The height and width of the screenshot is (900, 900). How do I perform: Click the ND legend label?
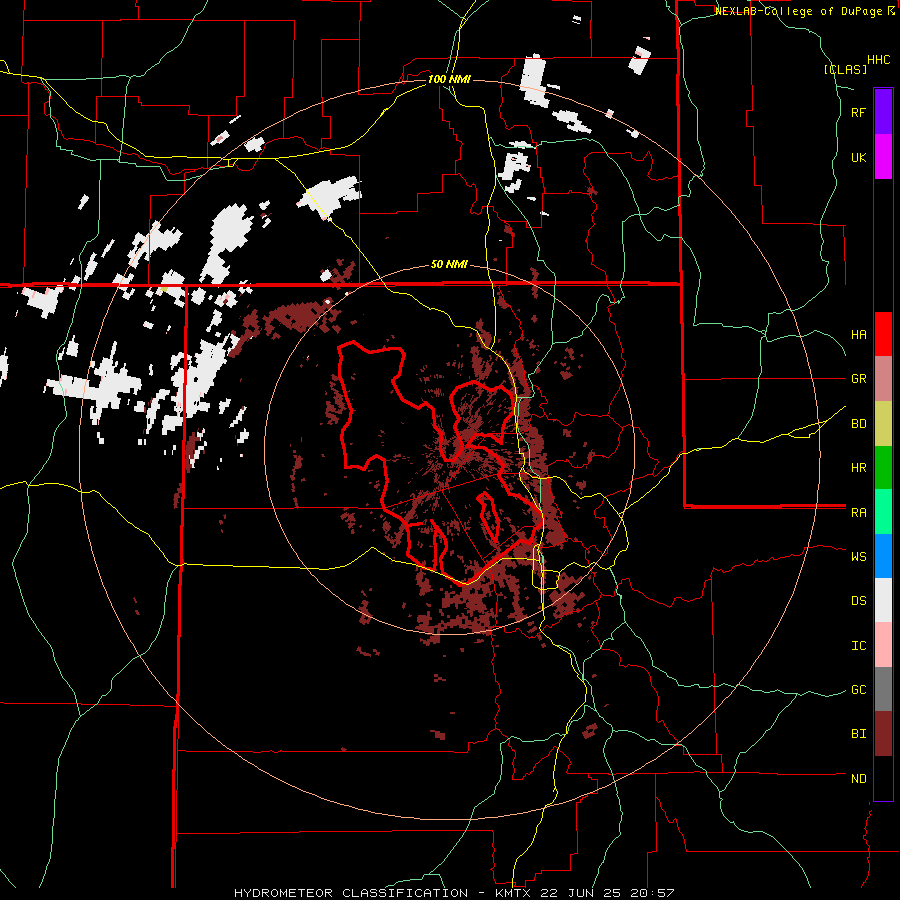pos(859,779)
